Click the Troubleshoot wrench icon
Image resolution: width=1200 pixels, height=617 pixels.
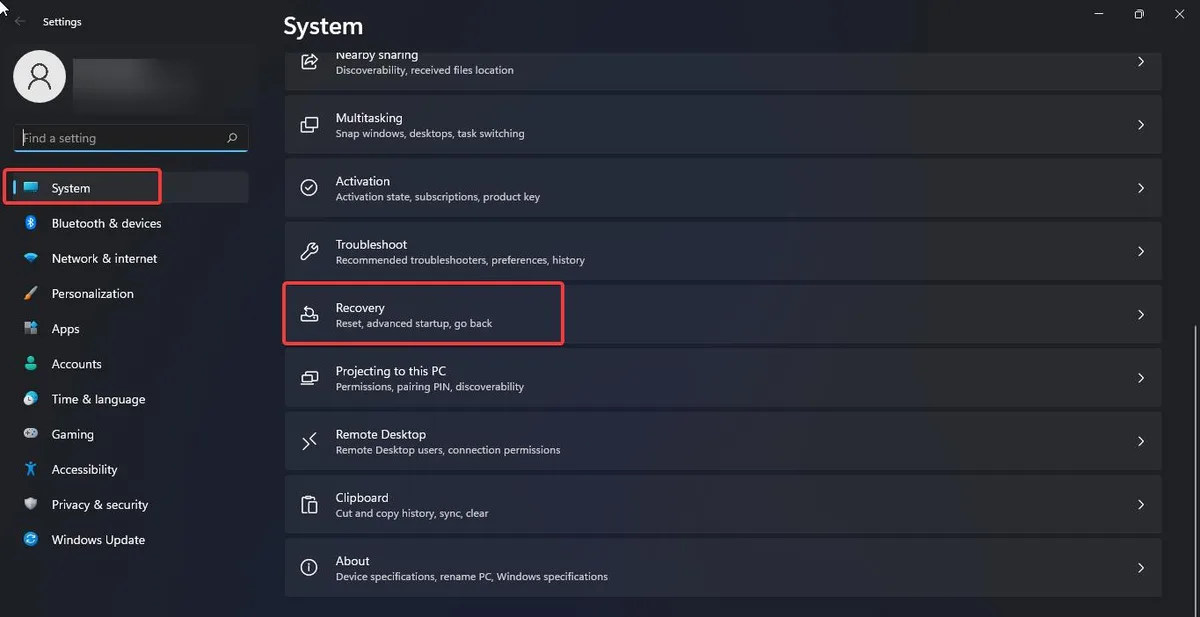pyautogui.click(x=310, y=251)
